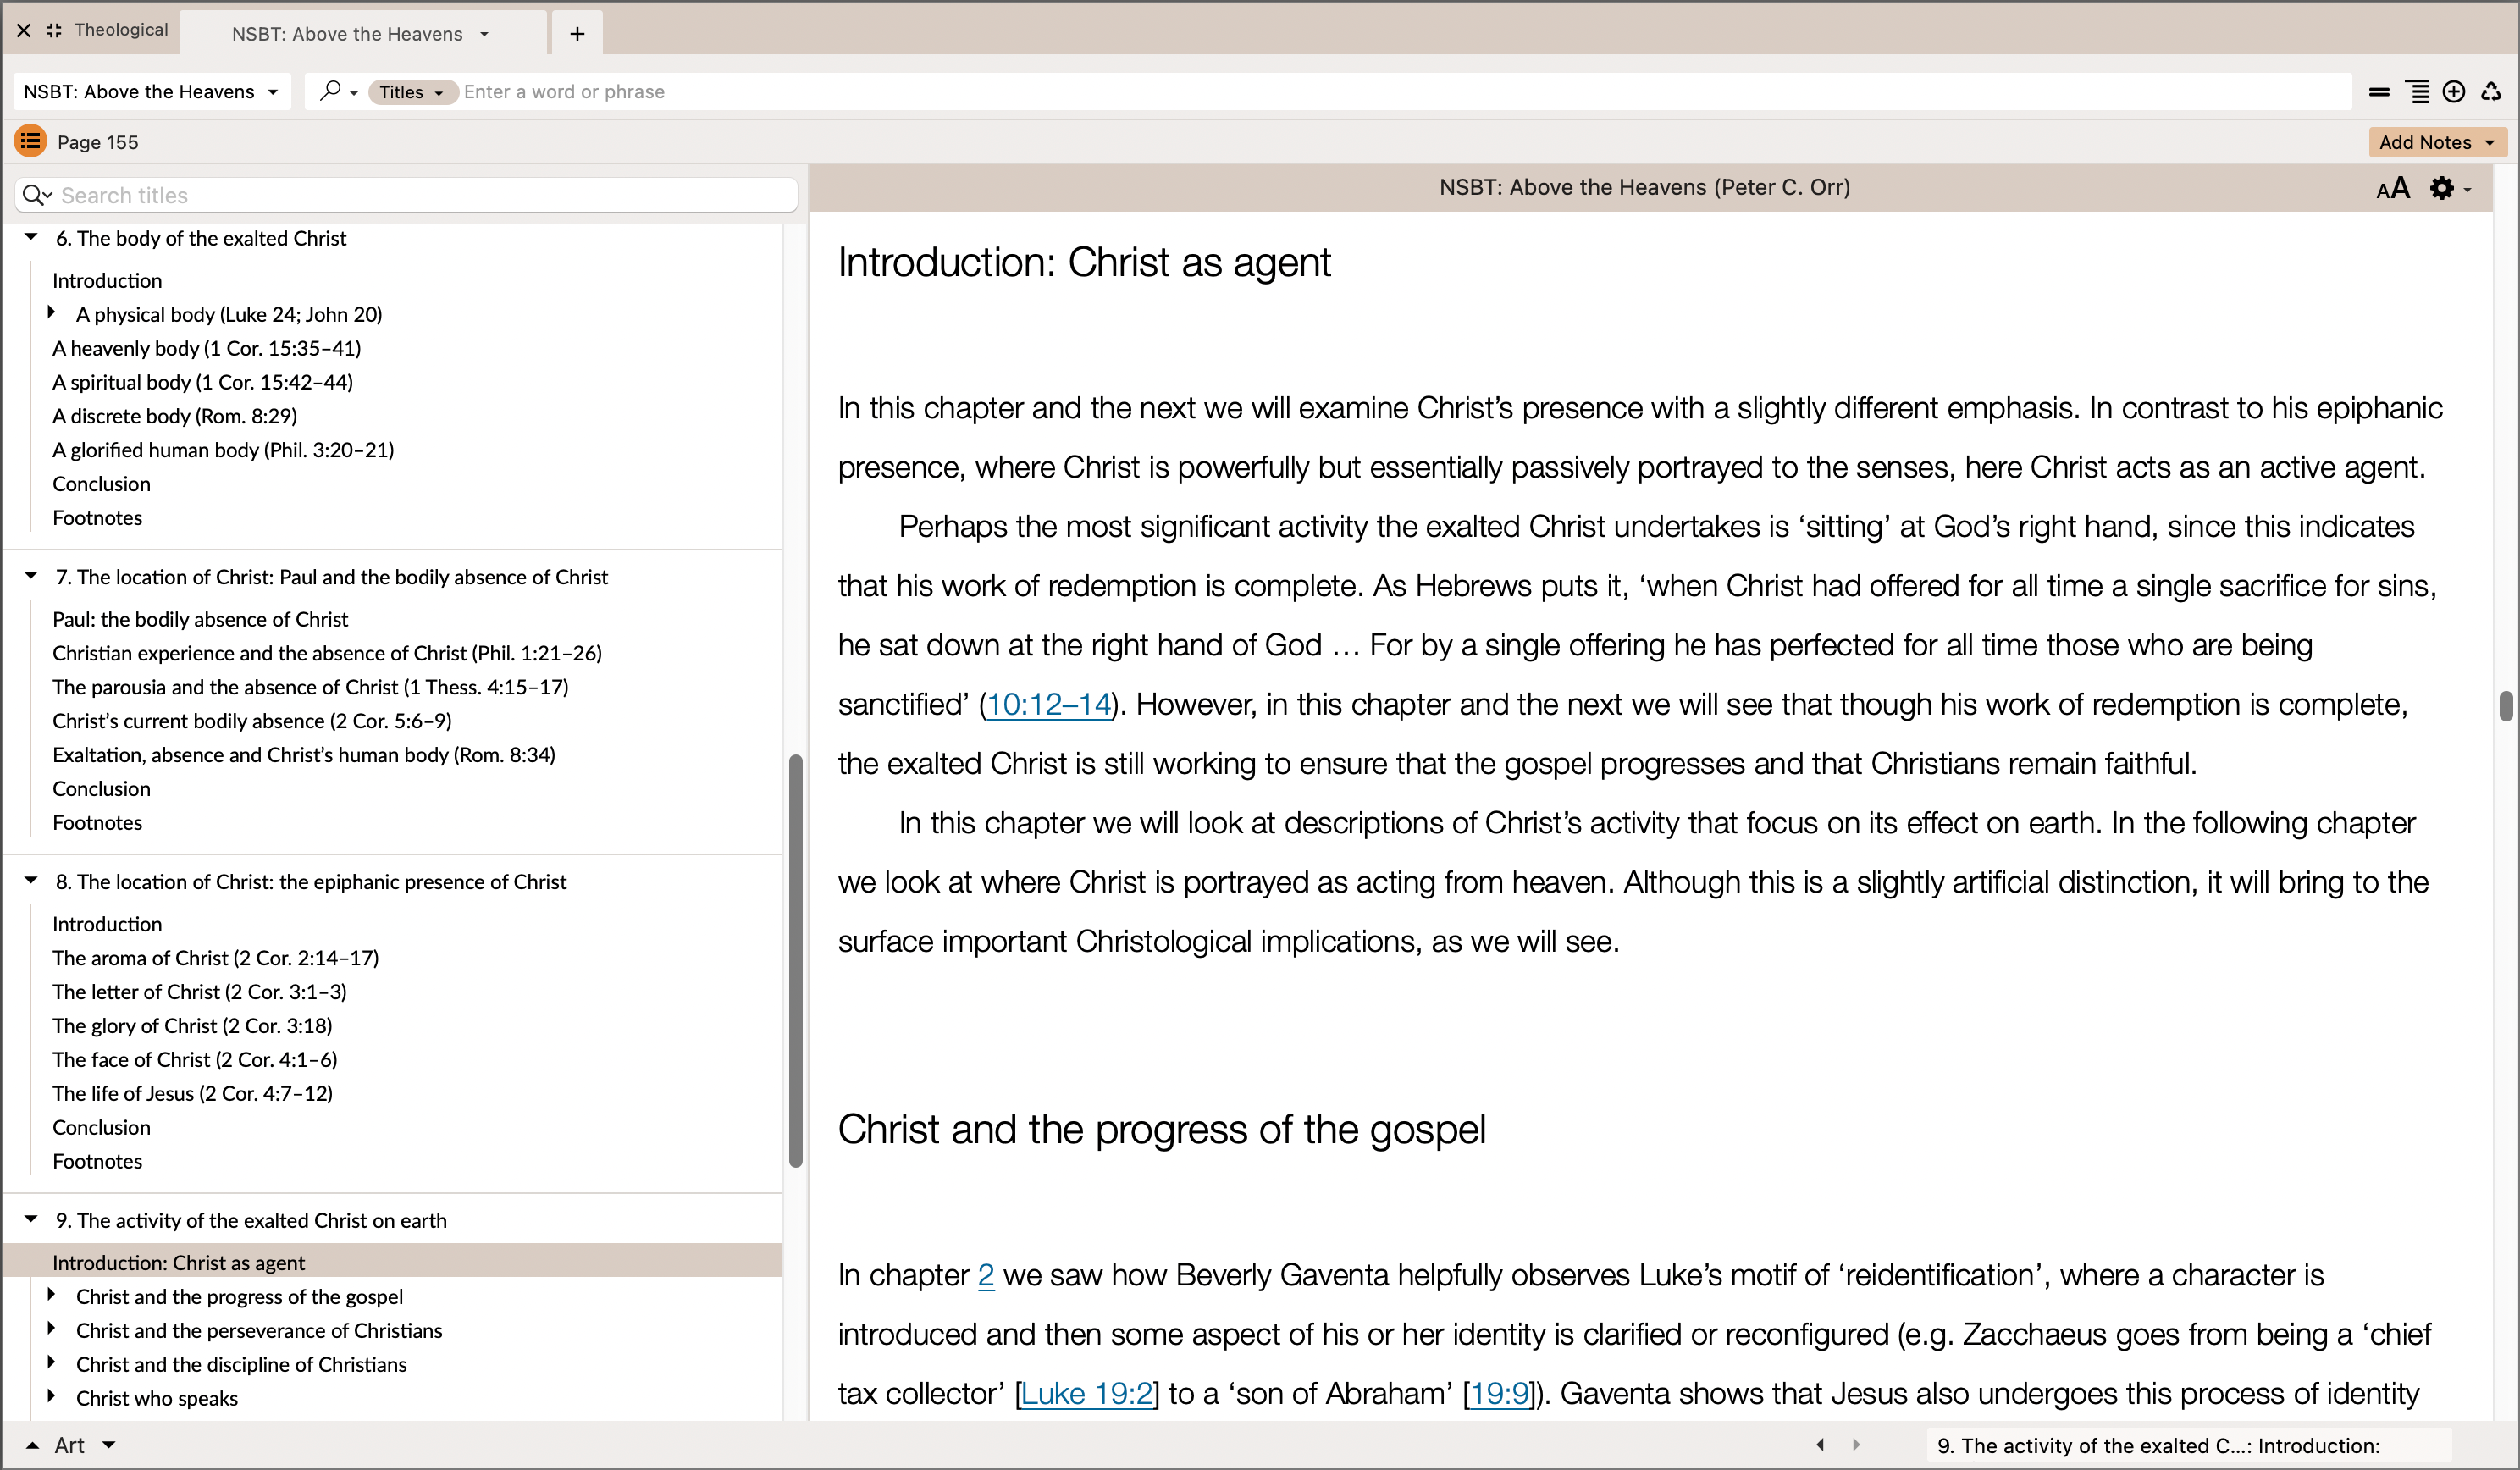Click the reading pane scrollbar thumb
This screenshot has width=2520, height=1470.
point(2506,705)
